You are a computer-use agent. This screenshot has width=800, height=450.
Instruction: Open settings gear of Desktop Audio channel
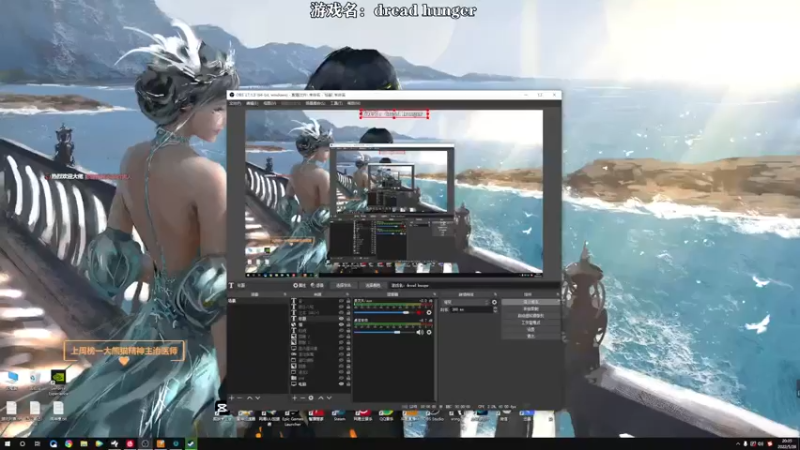pyautogui.click(x=429, y=332)
